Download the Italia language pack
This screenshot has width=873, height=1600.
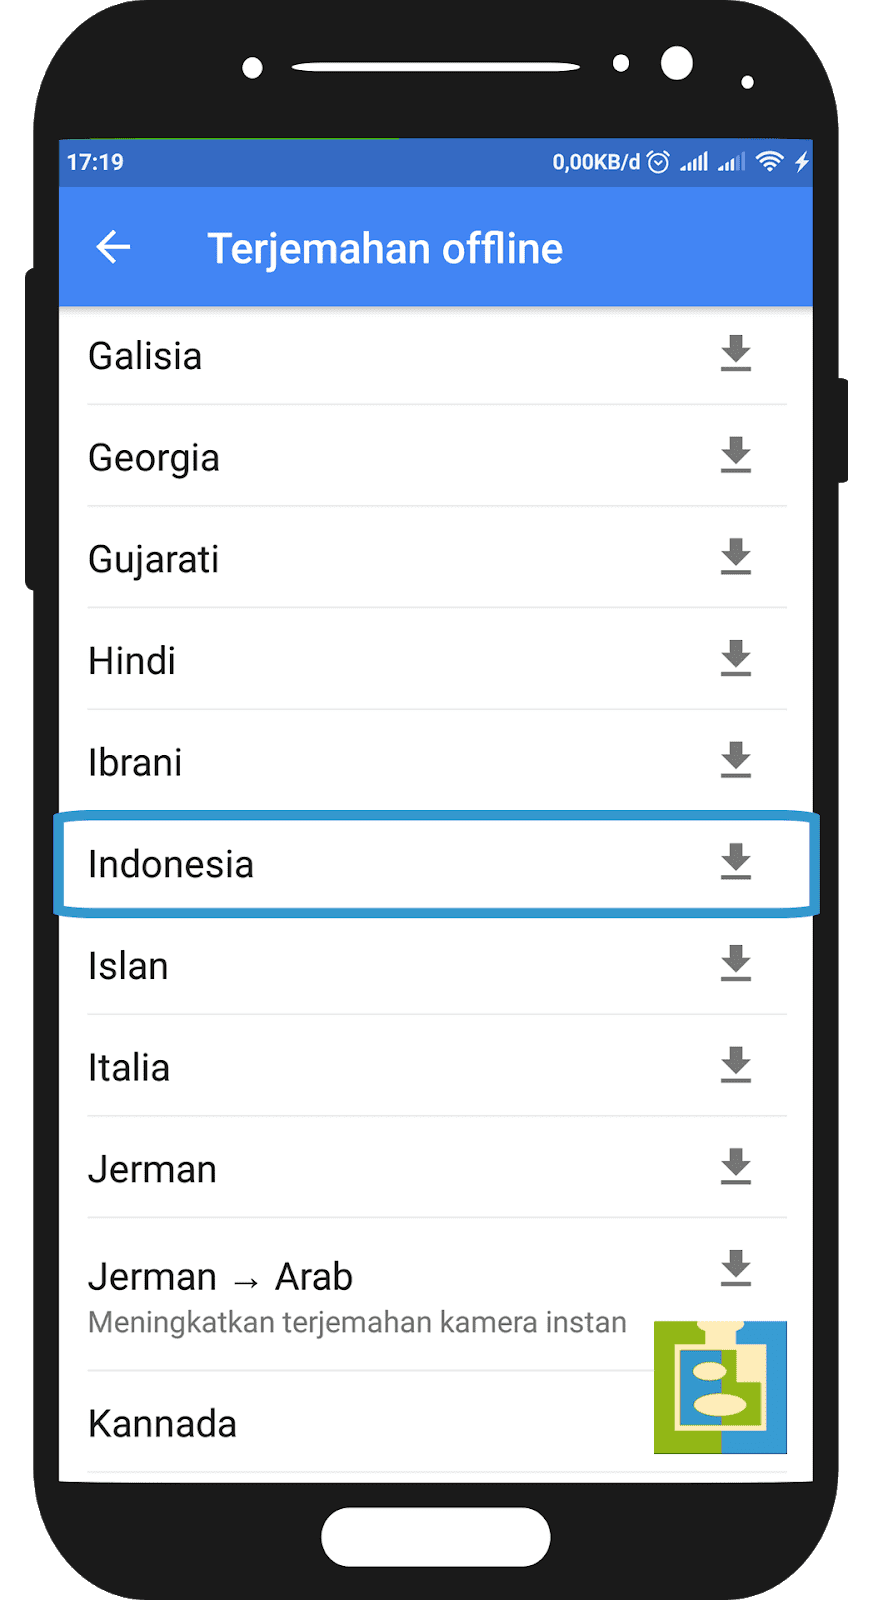[736, 1066]
